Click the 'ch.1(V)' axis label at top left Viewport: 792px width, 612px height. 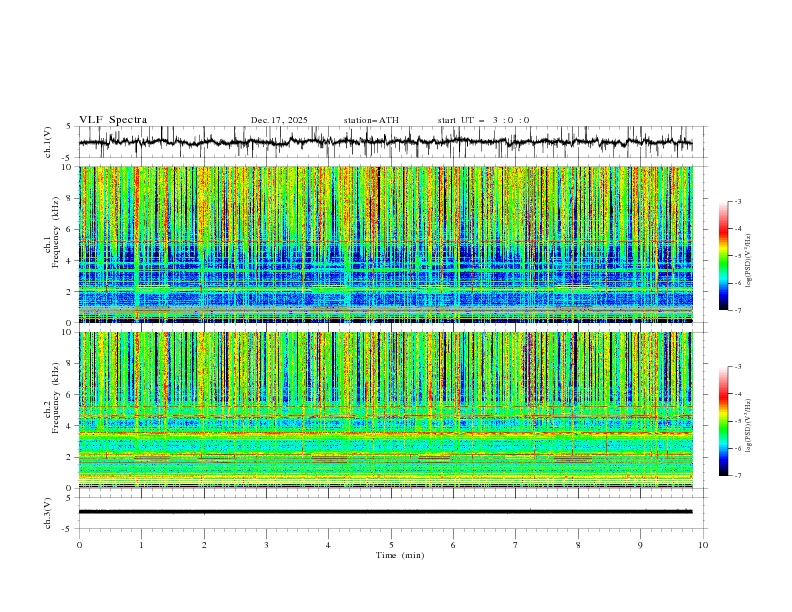[48, 142]
